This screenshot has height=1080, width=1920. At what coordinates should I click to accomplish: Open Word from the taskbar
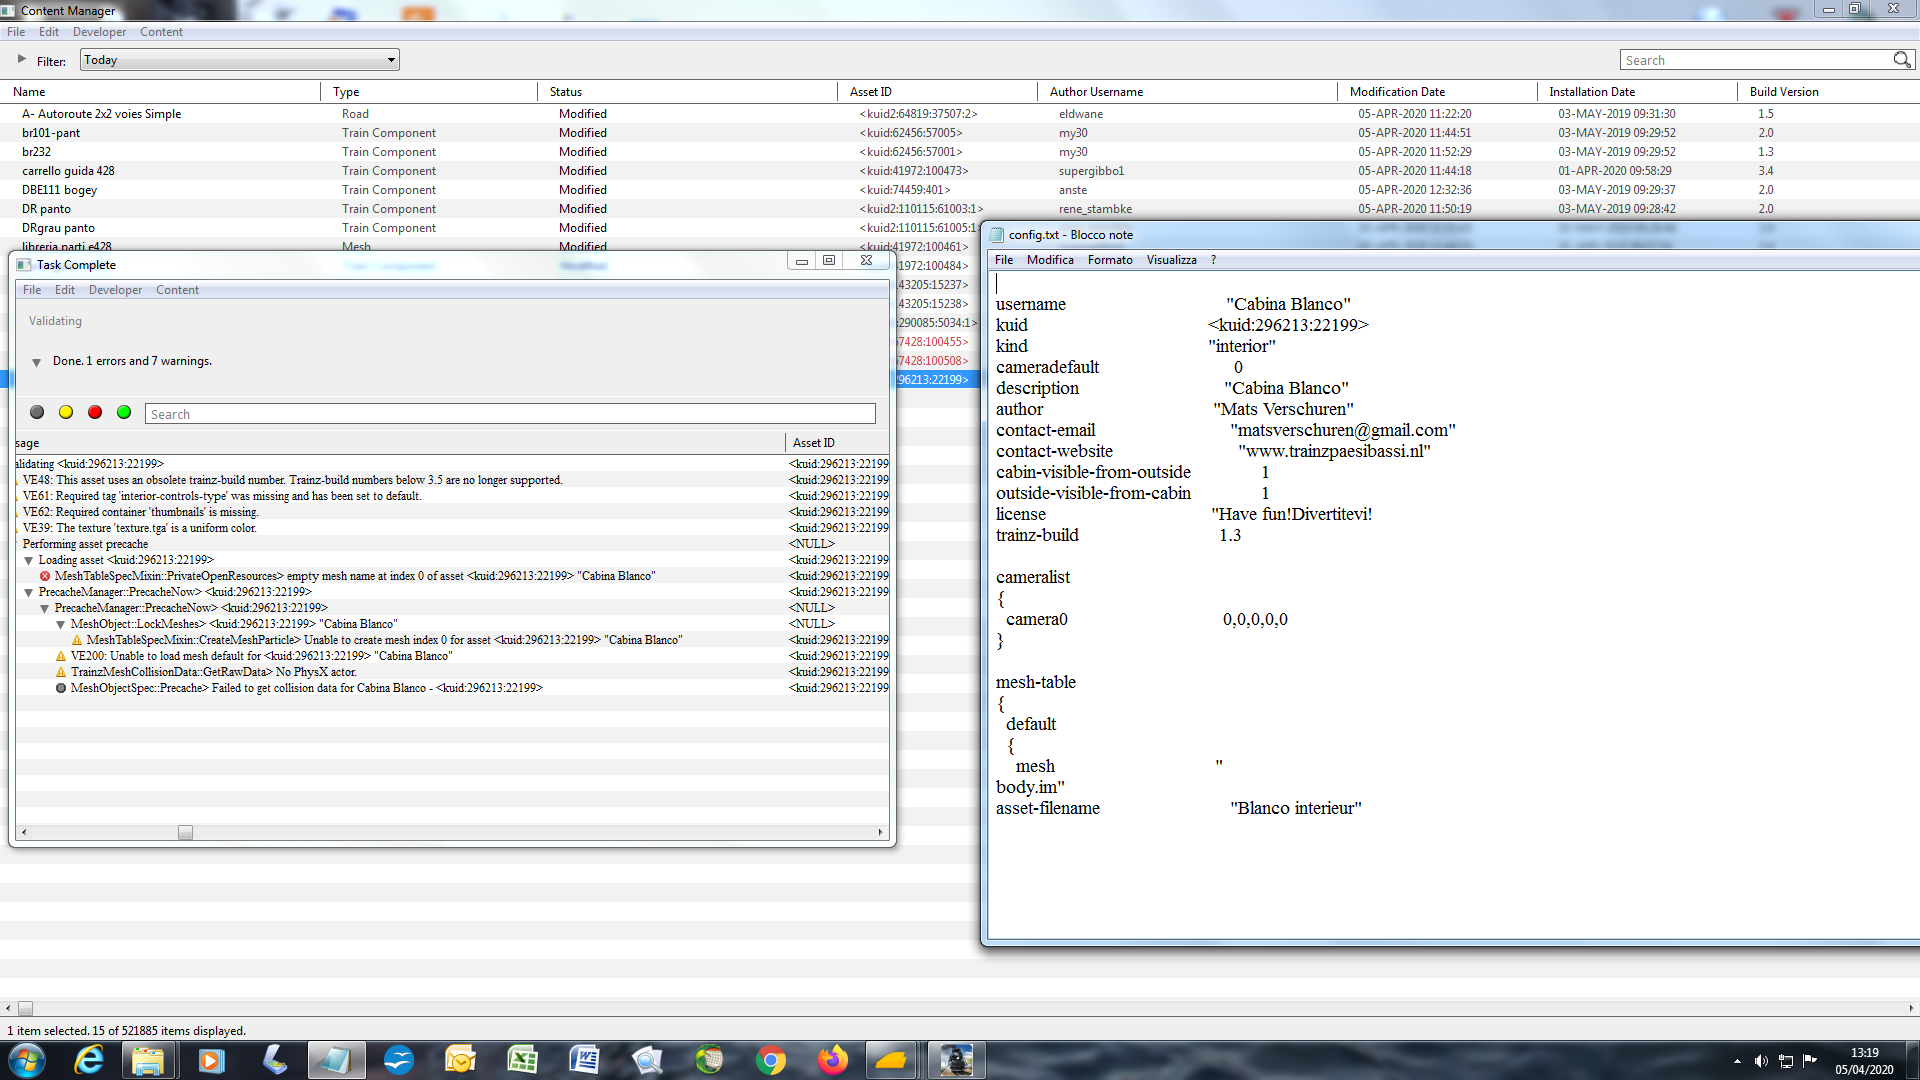pos(585,1060)
